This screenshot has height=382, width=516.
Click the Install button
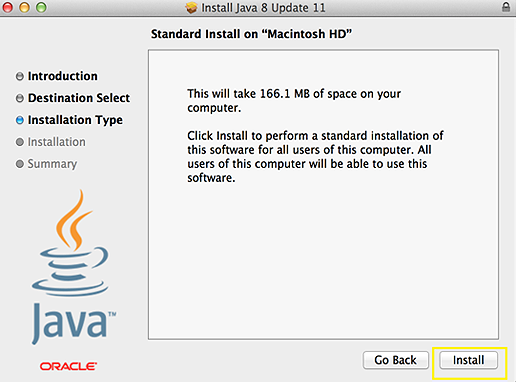point(468,360)
